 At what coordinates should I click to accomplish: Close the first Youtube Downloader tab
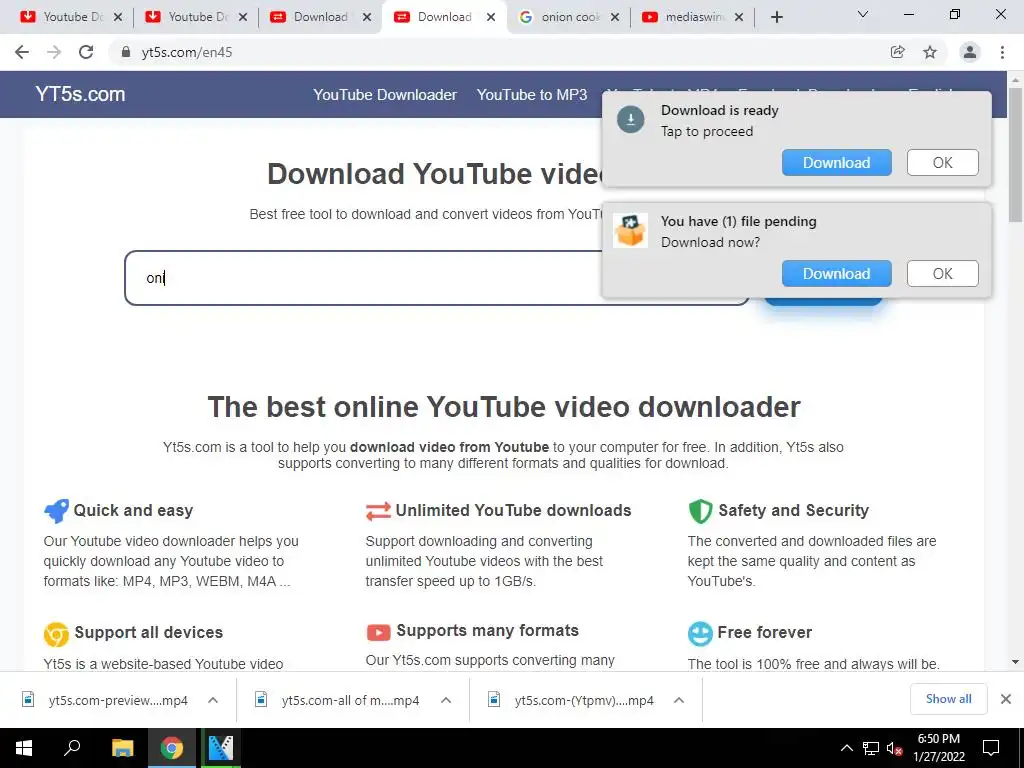118,17
